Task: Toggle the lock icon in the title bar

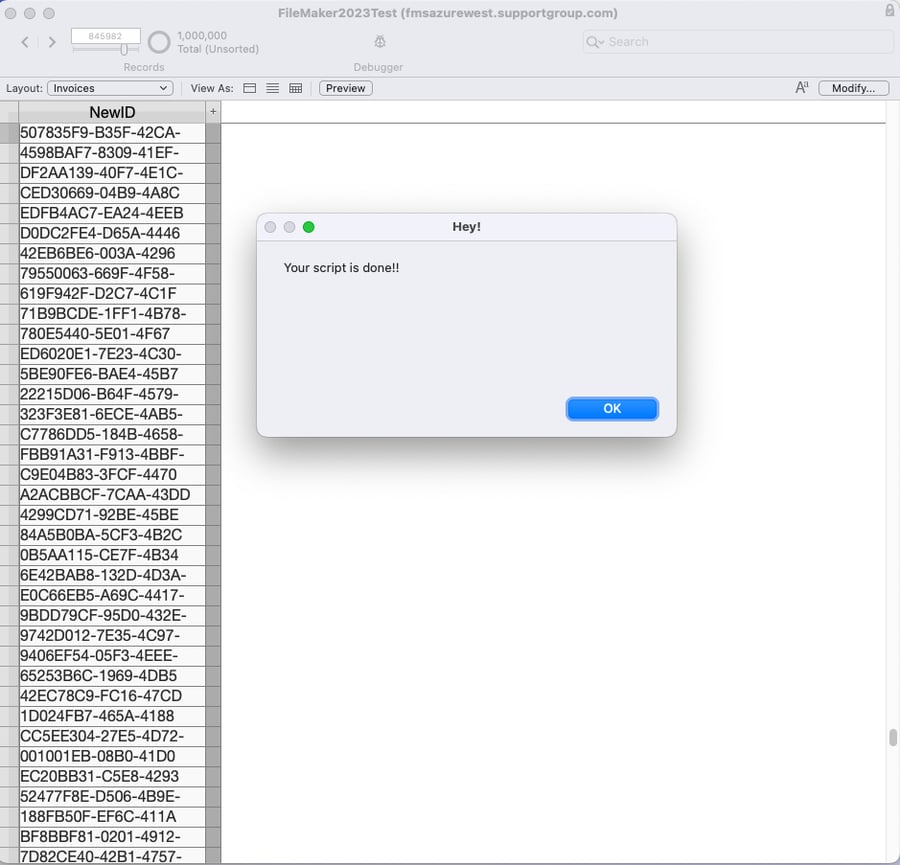Action: (x=889, y=9)
